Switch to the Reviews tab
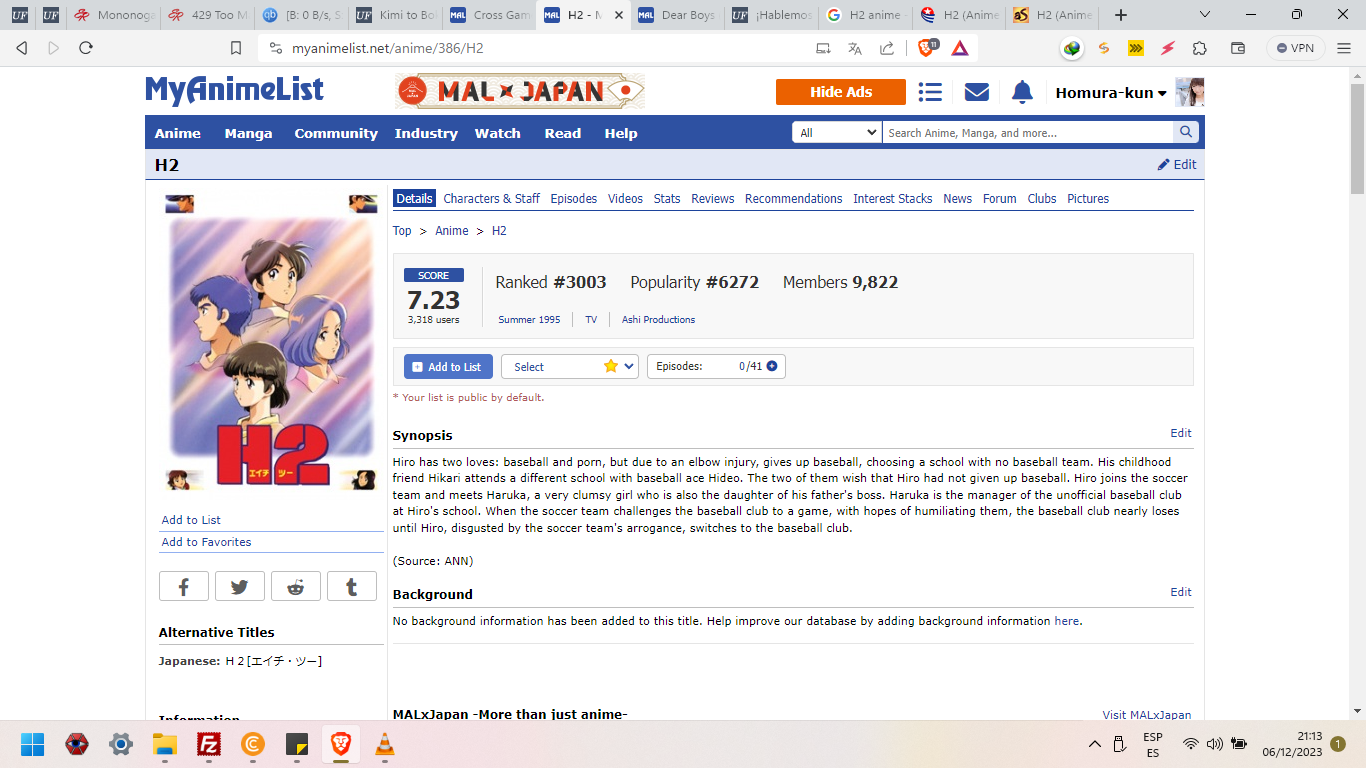The image size is (1366, 768). [713, 198]
